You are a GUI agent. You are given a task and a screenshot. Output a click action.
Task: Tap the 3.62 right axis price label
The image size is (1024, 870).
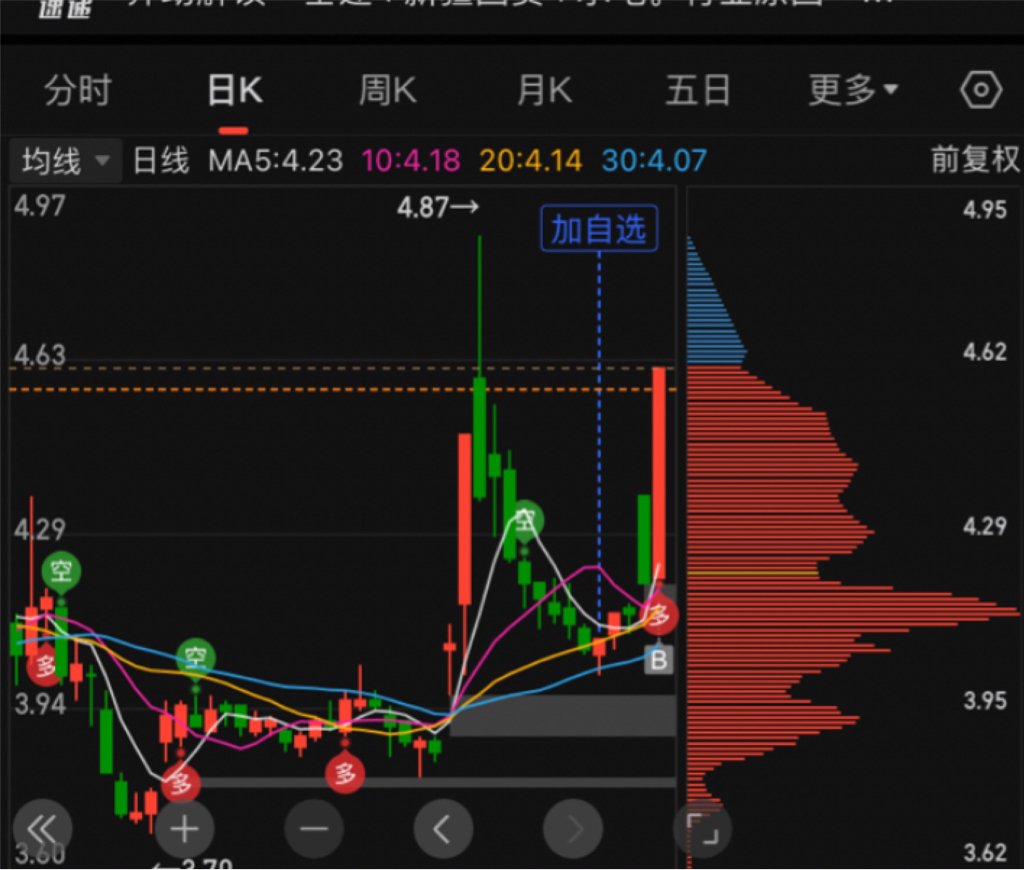pos(985,852)
